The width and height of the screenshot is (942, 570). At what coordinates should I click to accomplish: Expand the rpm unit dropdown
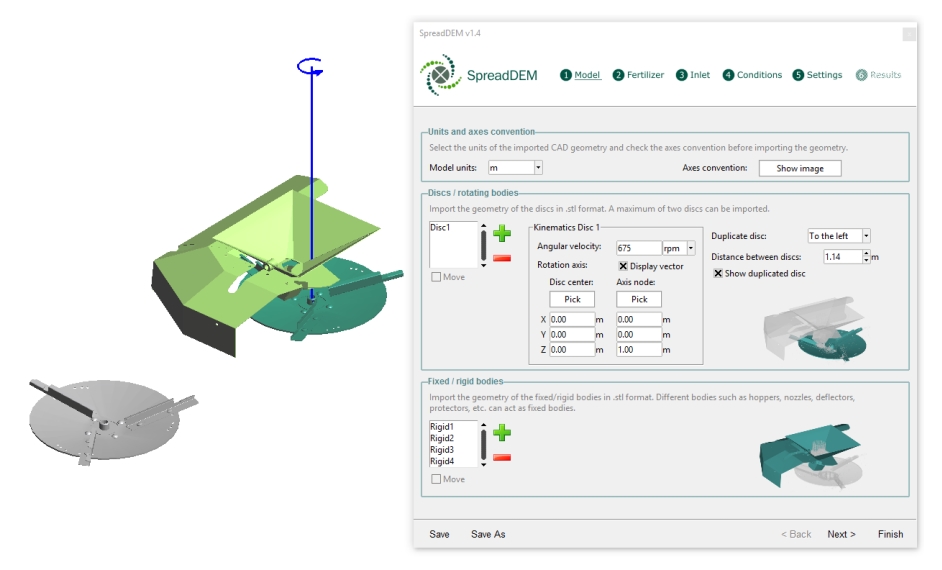coord(690,248)
